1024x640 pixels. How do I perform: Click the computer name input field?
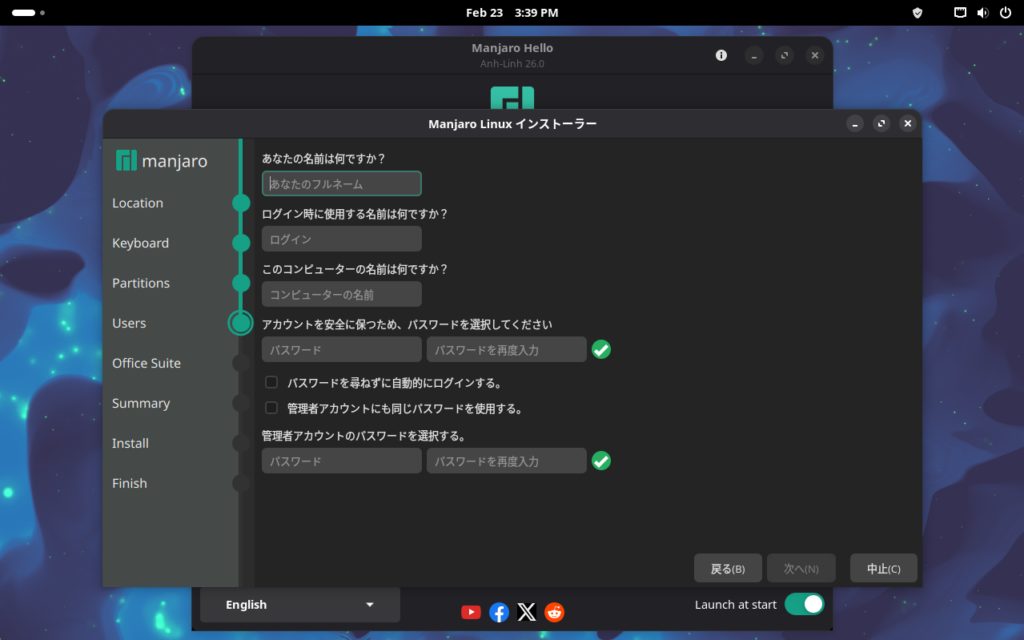pyautogui.click(x=342, y=294)
